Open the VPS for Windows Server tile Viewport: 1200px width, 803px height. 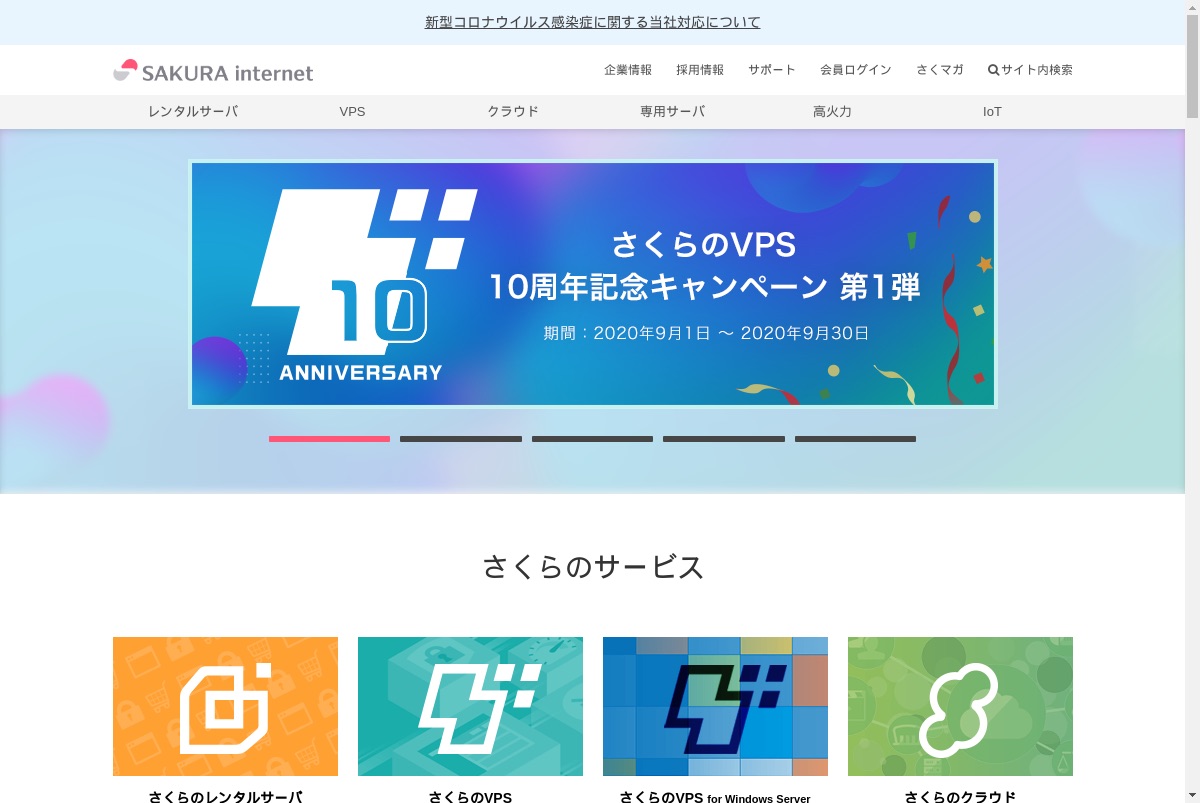[x=715, y=706]
